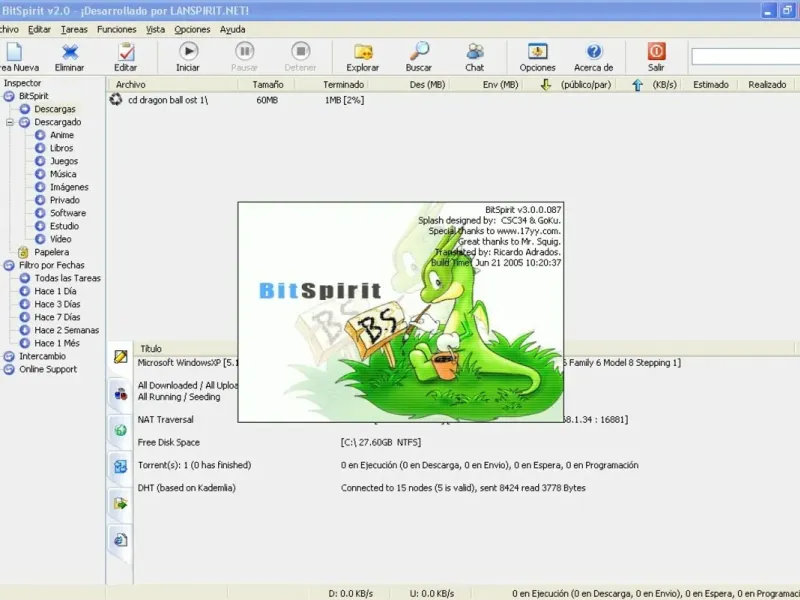Open the Funciones menu
The width and height of the screenshot is (800, 600).
coord(116,30)
